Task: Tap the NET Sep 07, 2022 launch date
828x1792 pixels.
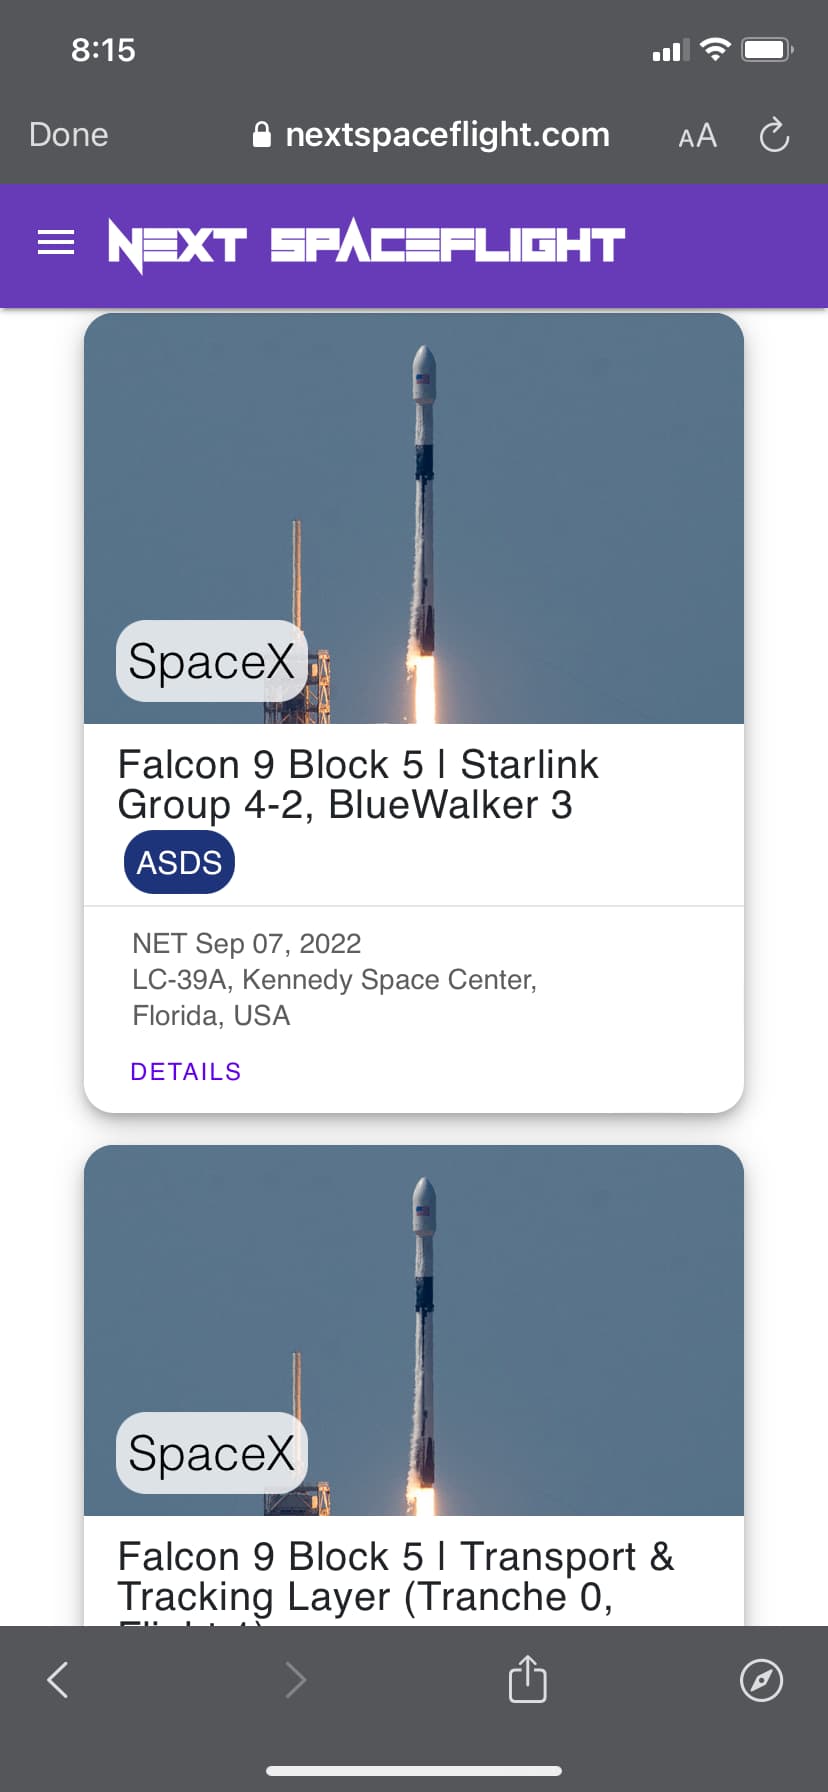Action: pyautogui.click(x=247, y=943)
